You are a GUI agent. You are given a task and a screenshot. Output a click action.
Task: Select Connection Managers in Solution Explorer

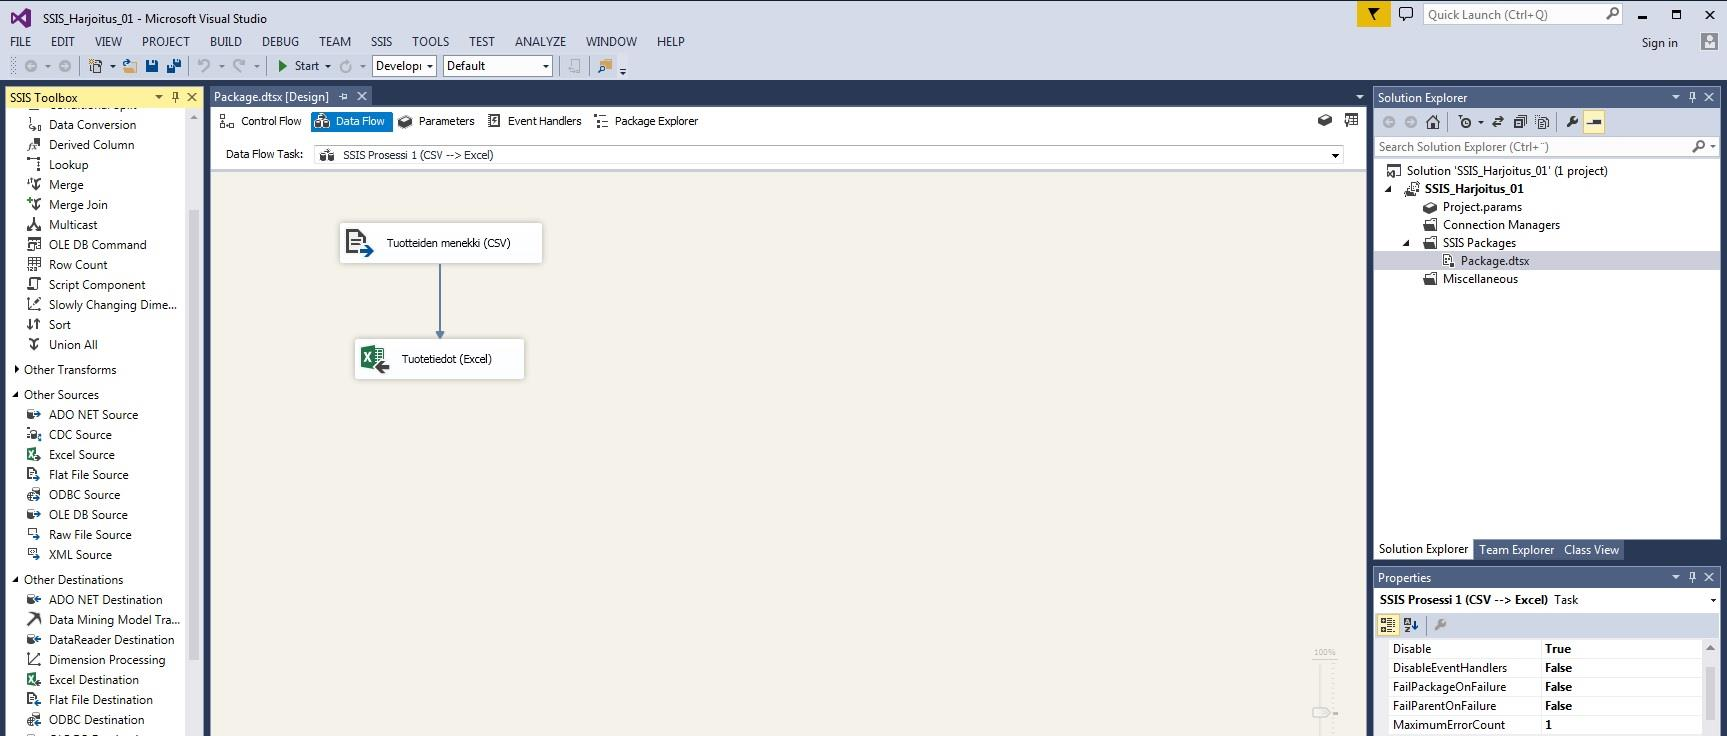point(1501,225)
